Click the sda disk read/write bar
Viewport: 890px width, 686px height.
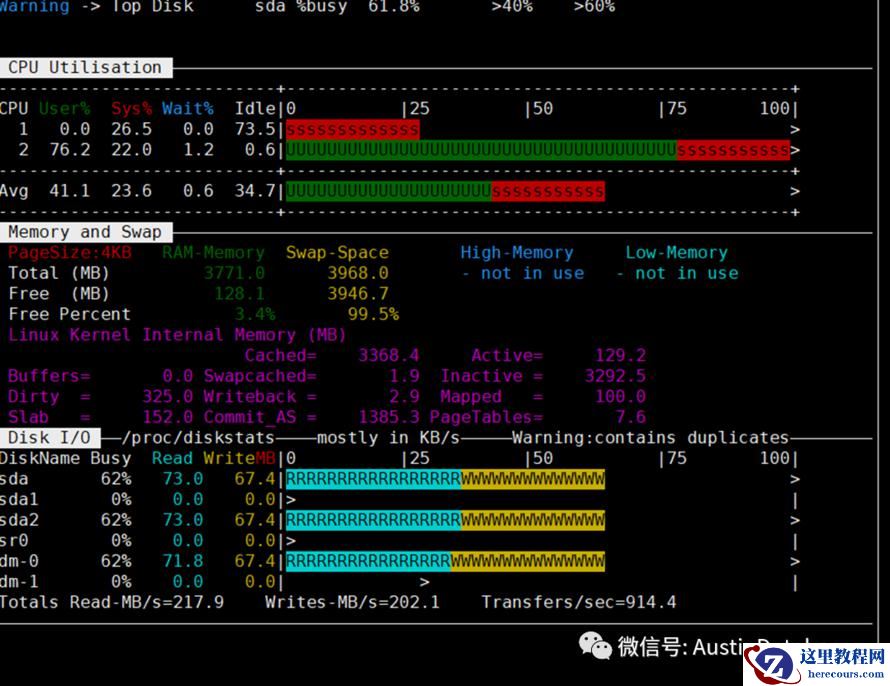[445, 479]
